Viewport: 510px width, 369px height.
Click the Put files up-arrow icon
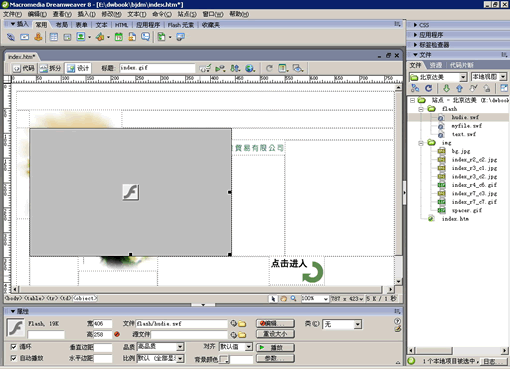click(459, 88)
